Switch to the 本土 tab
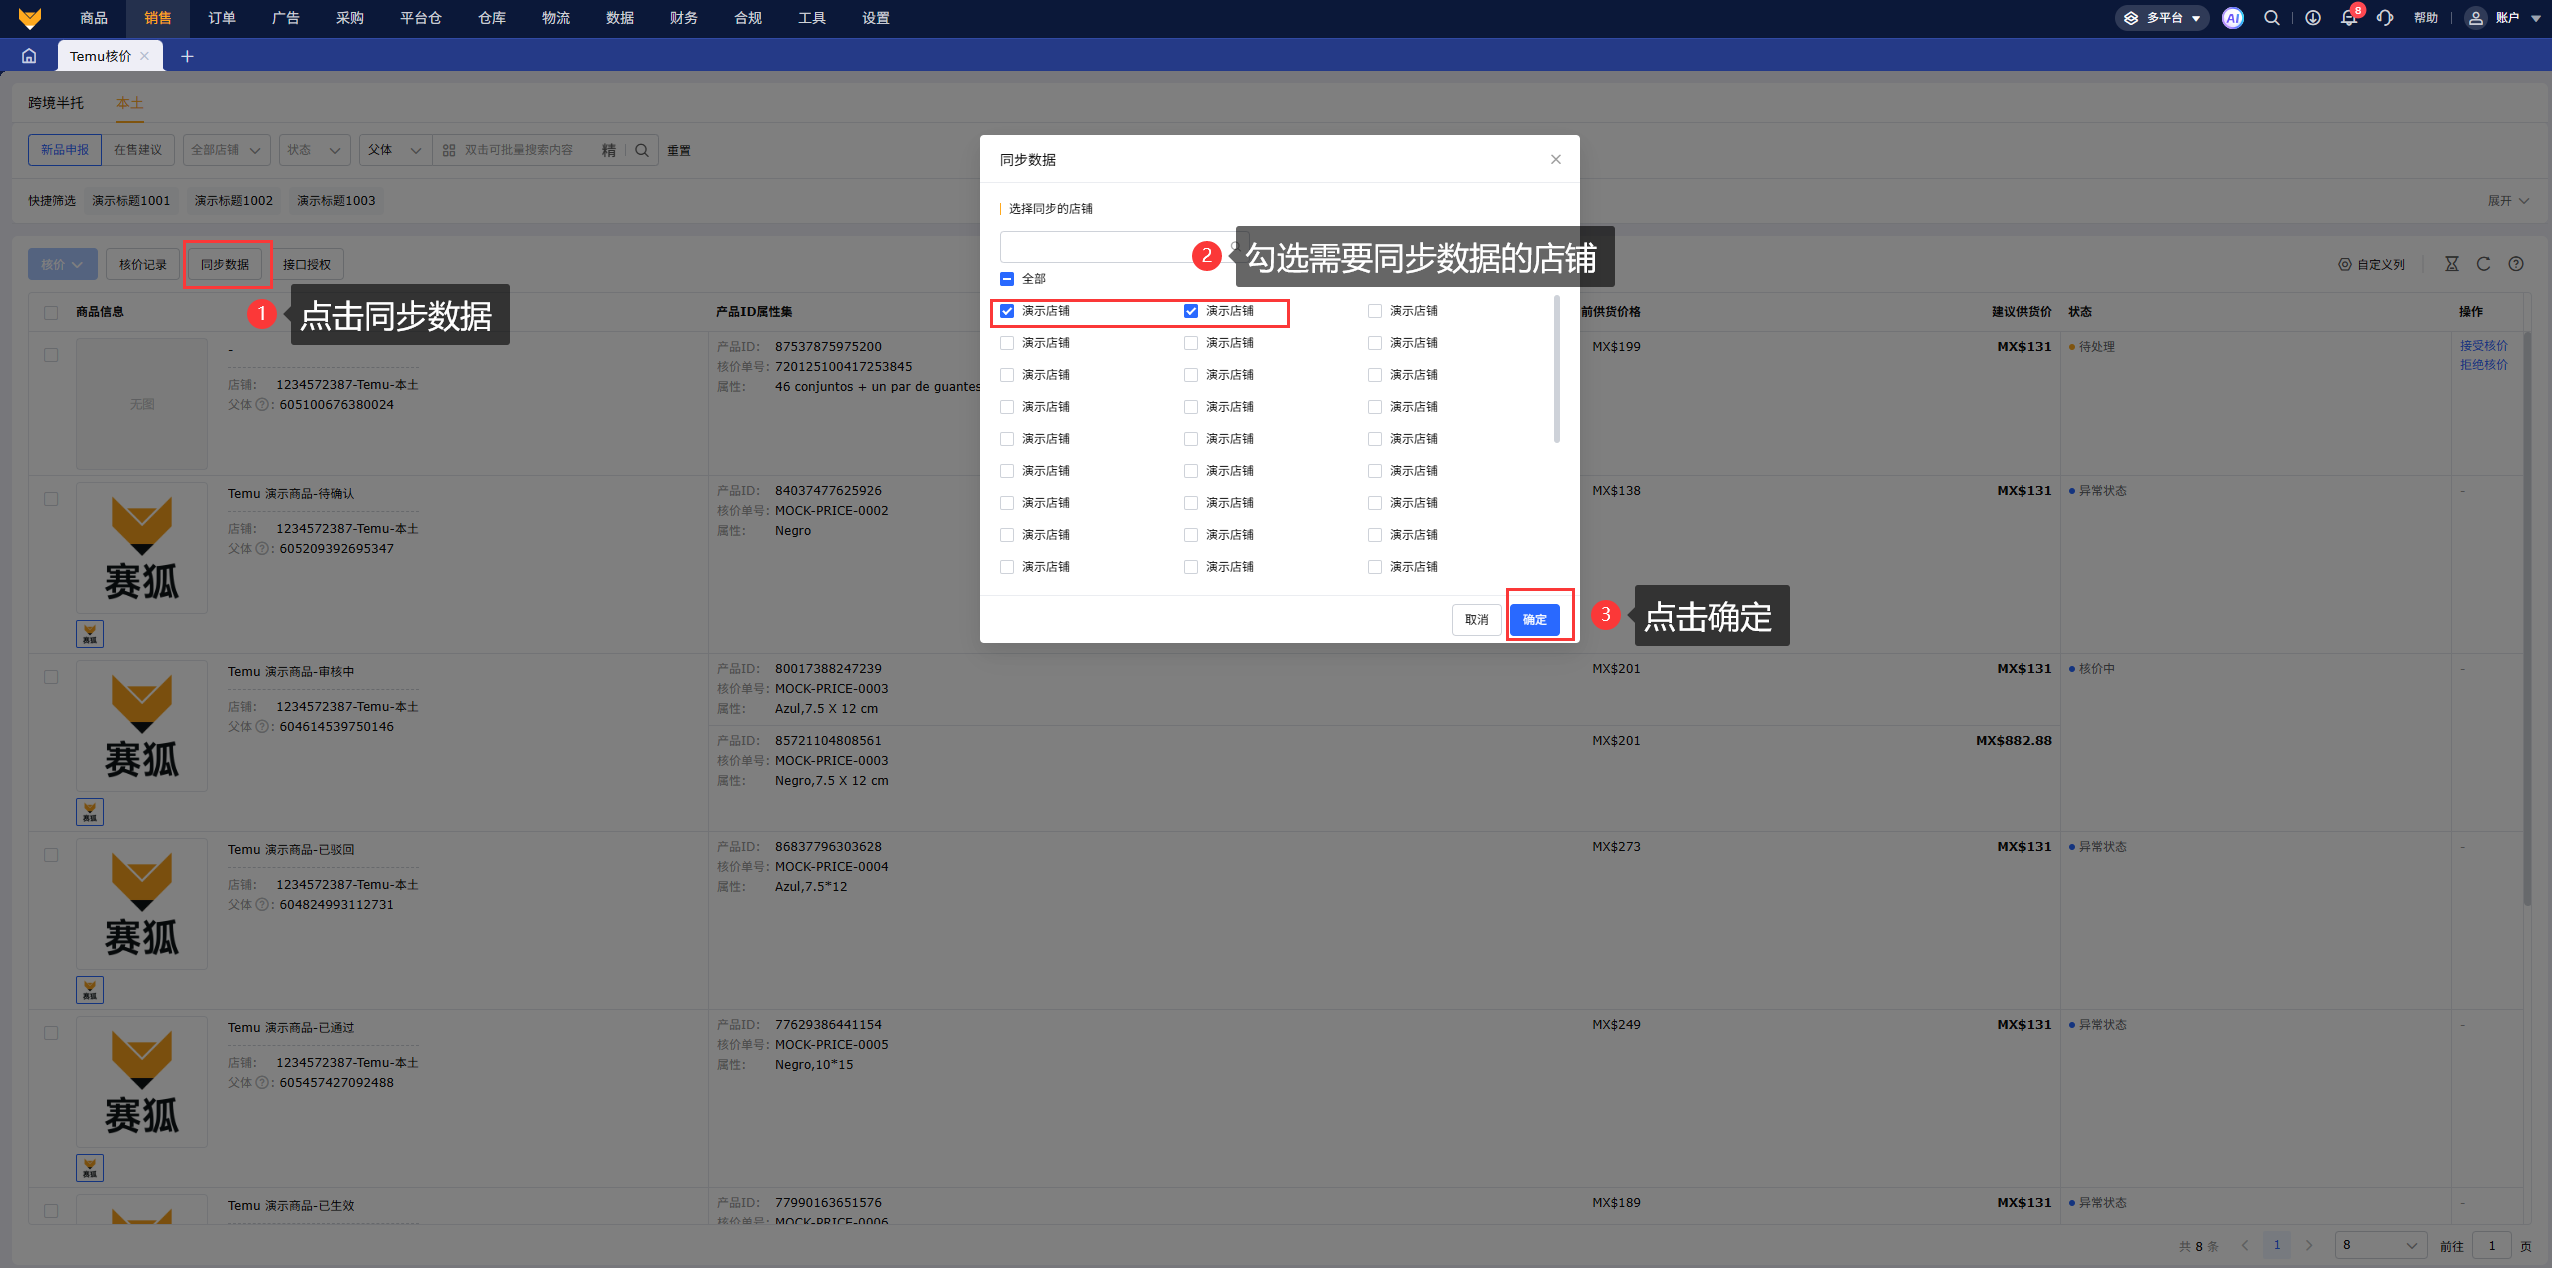This screenshot has height=1268, width=2552. [x=130, y=103]
